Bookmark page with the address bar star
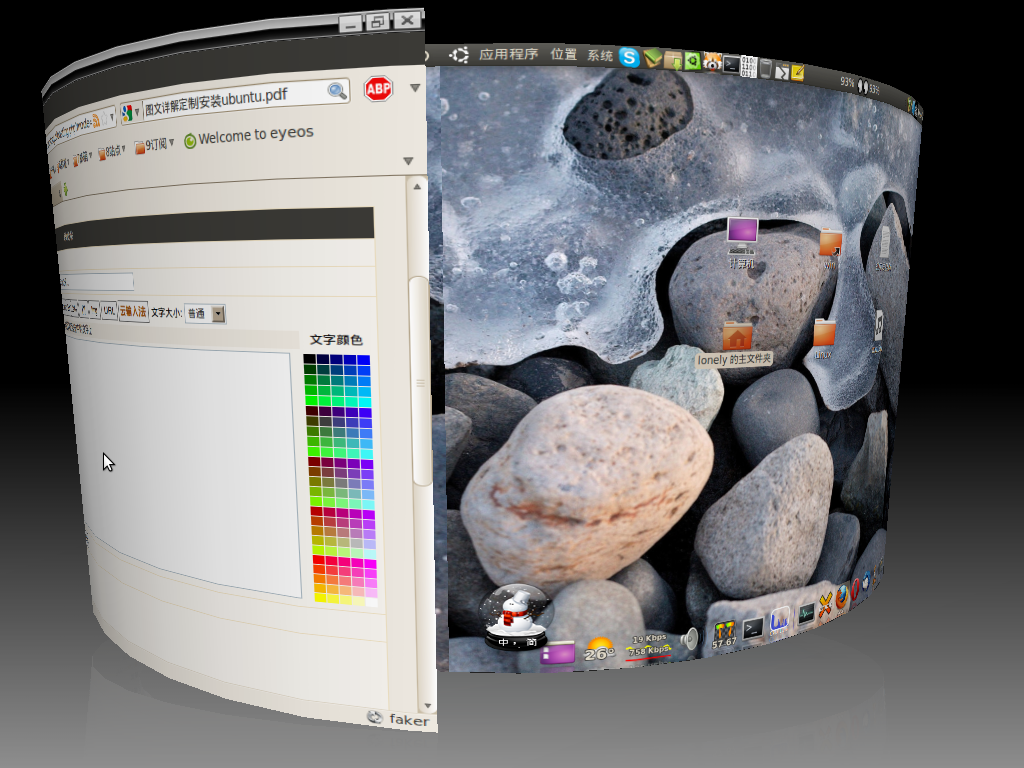Viewport: 1024px width, 768px height. (x=104, y=120)
